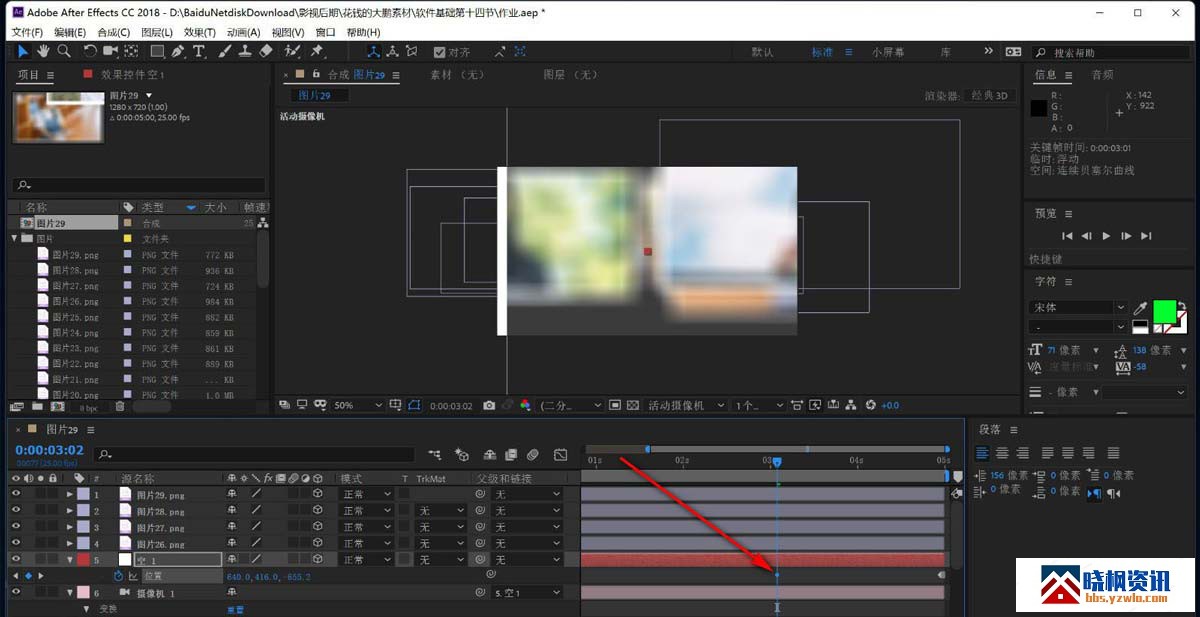This screenshot has height=617, width=1200.
Task: Open the resolution (二分... dropdown
Action: (571, 405)
